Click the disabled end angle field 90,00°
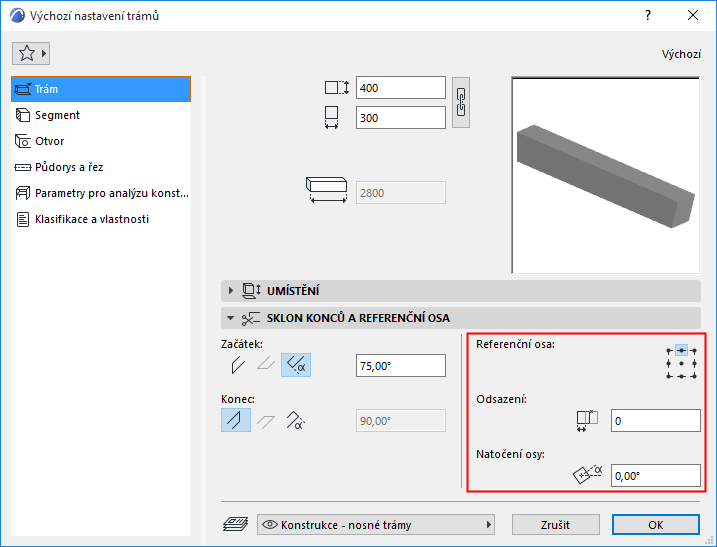This screenshot has width=717, height=547. [401, 420]
